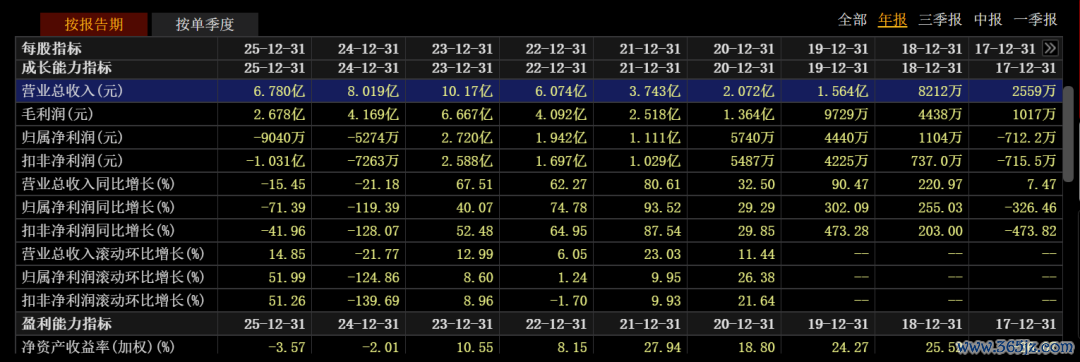Click the -5274万 net profit value

pos(373,138)
